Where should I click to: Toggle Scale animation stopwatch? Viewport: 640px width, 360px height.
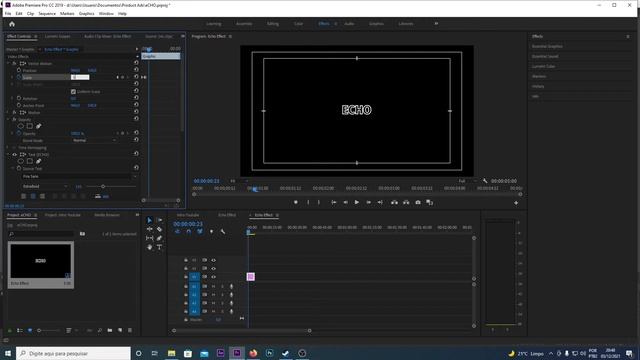pyautogui.click(x=19, y=77)
